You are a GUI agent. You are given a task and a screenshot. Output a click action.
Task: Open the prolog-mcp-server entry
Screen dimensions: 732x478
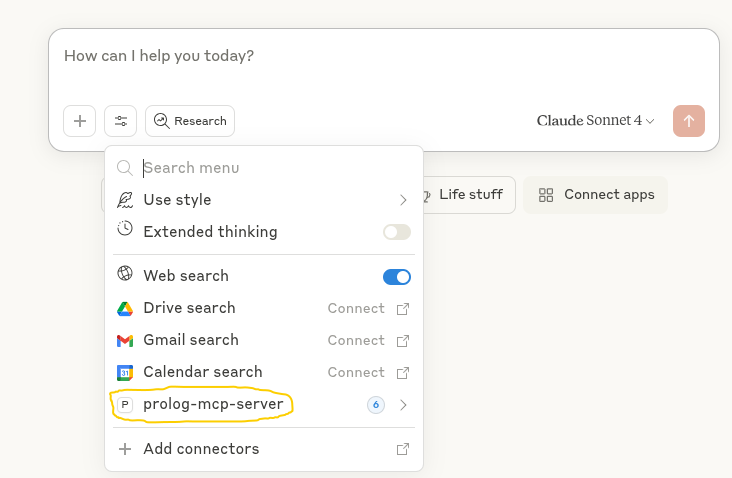coord(264,405)
